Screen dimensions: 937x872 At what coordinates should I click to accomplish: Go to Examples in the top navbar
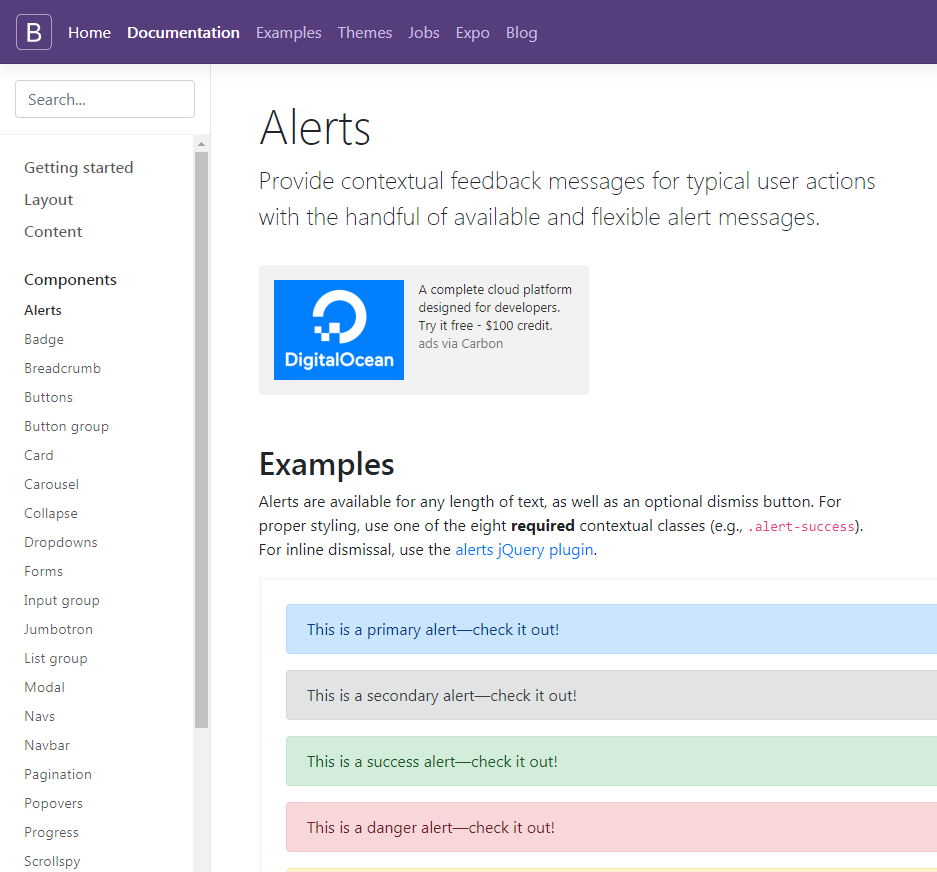(288, 33)
